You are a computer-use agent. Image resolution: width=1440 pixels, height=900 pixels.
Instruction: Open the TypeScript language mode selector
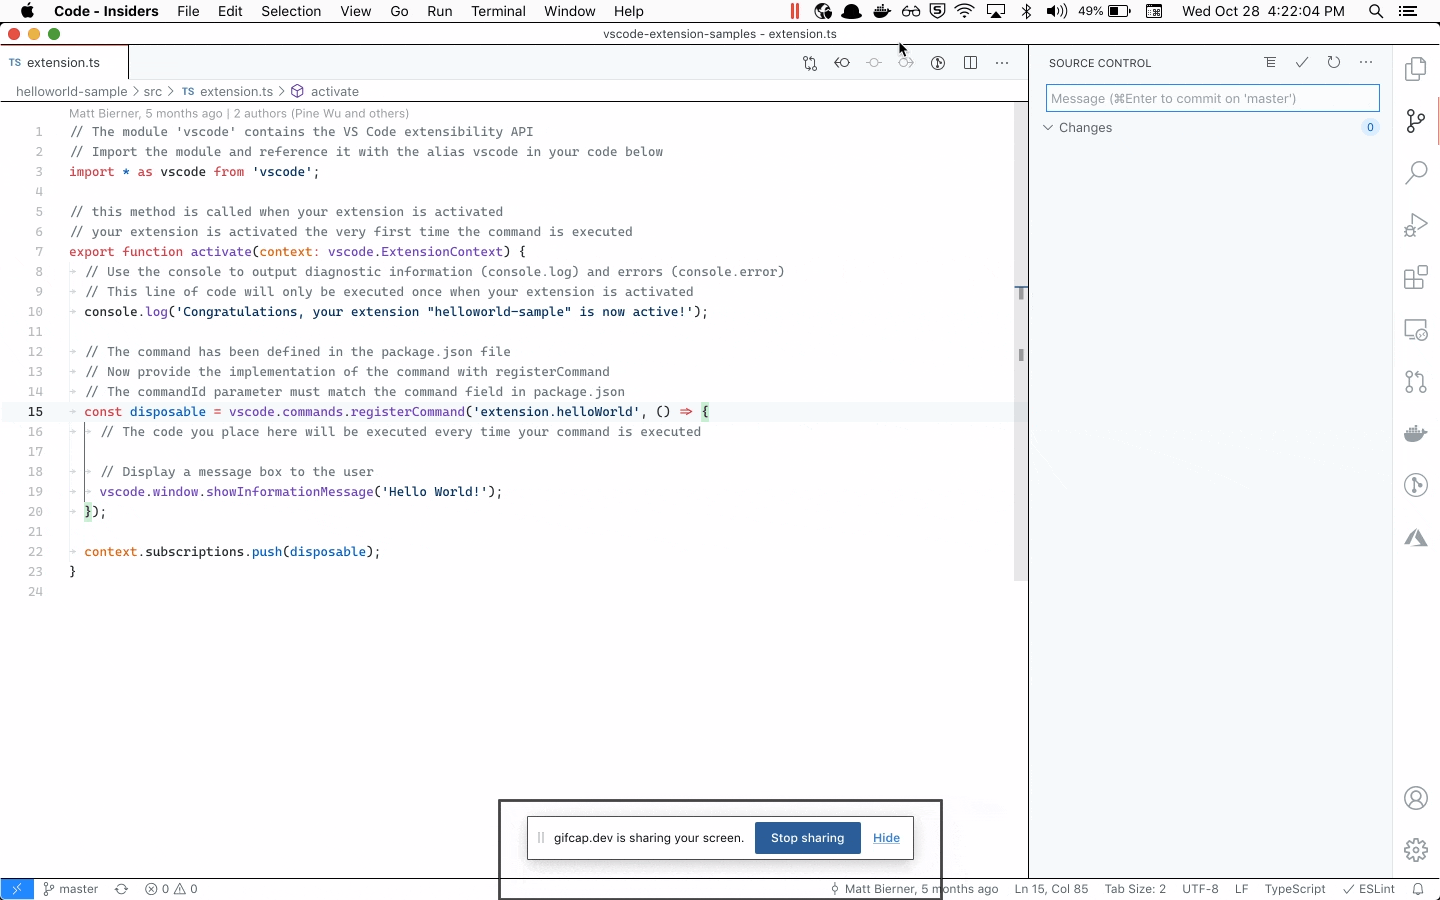click(1294, 889)
